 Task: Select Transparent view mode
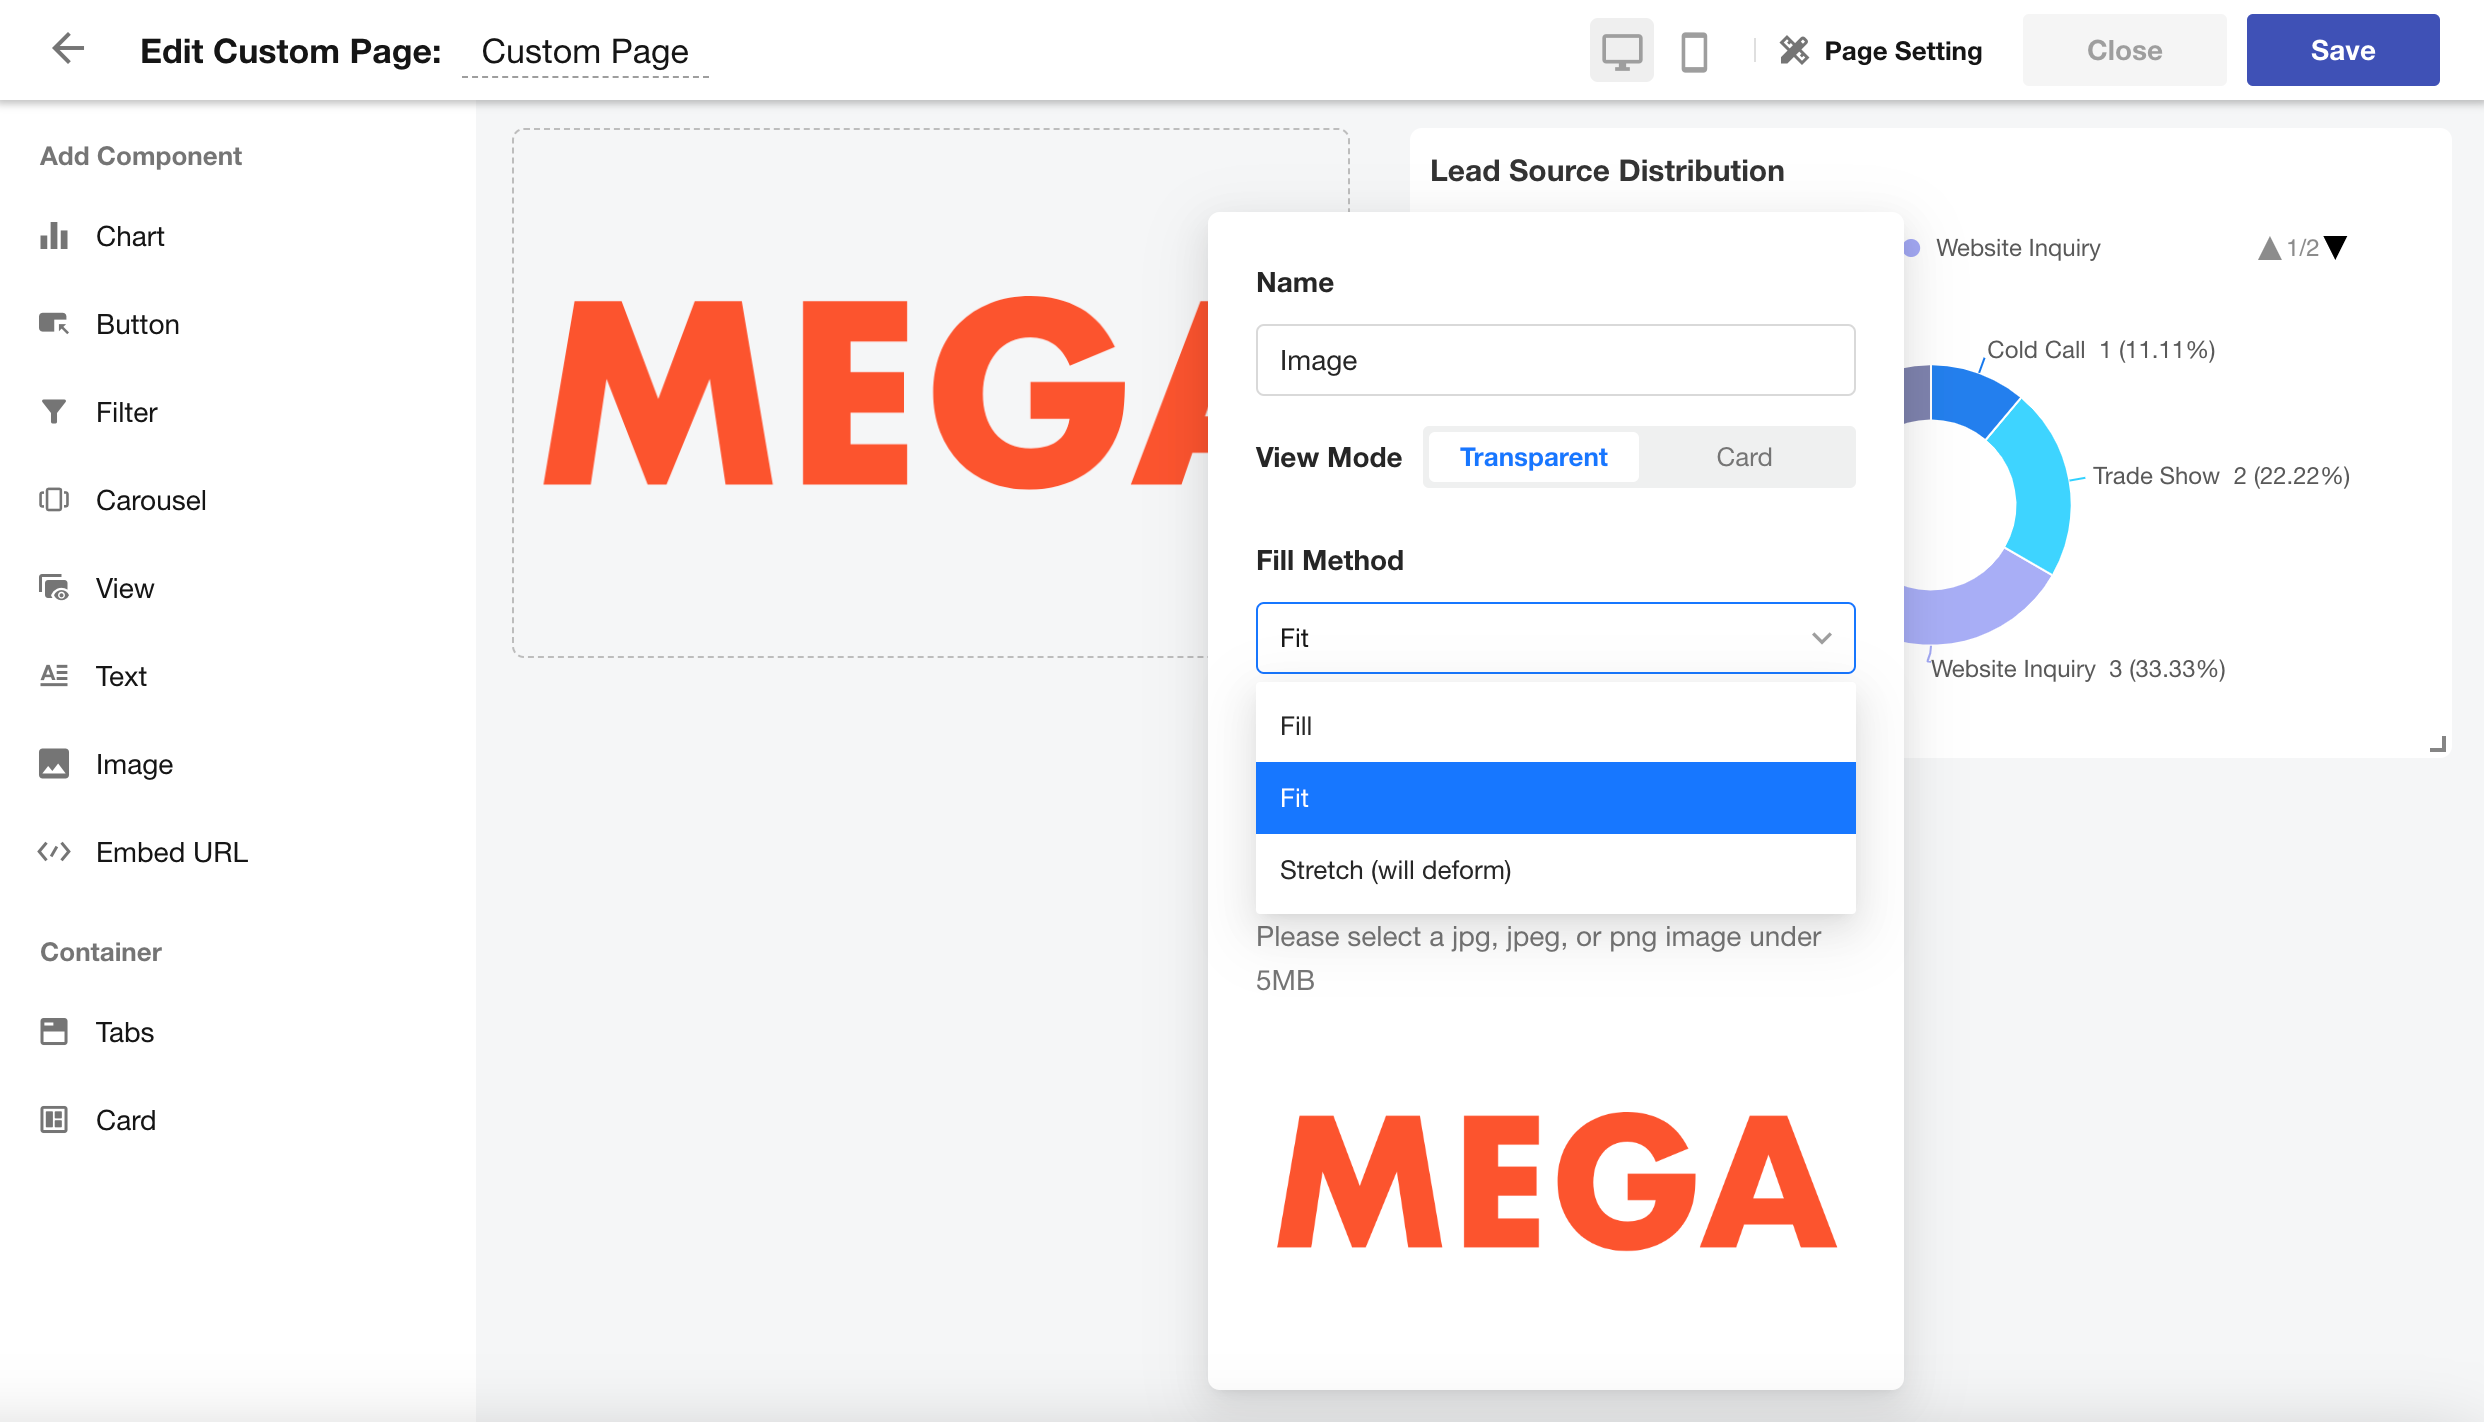[1533, 458]
